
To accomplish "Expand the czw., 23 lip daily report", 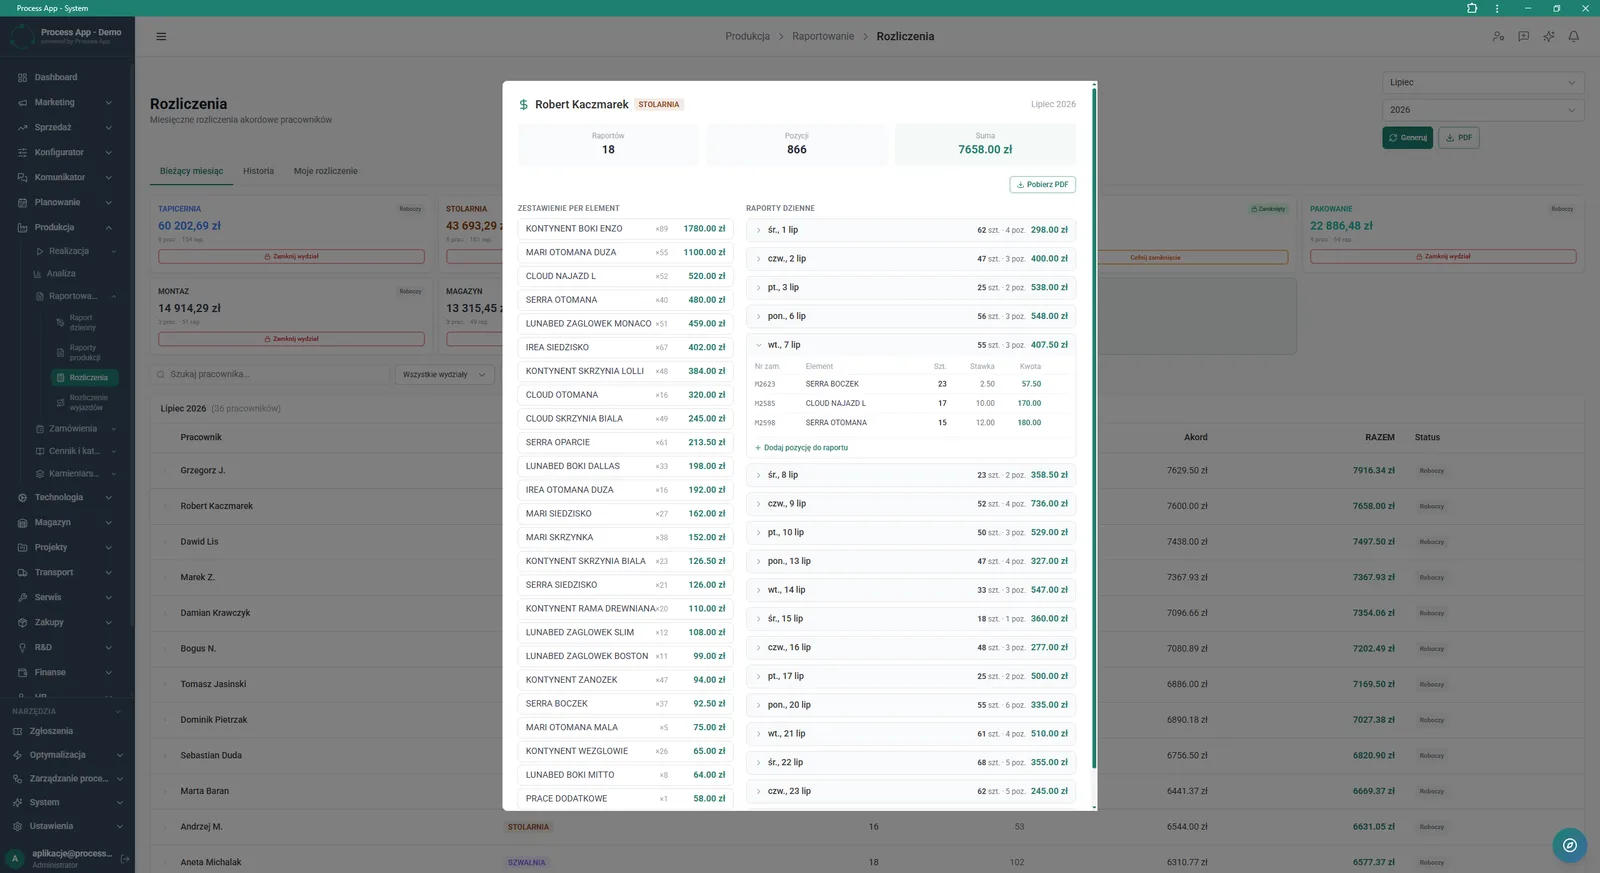I will pyautogui.click(x=910, y=791).
